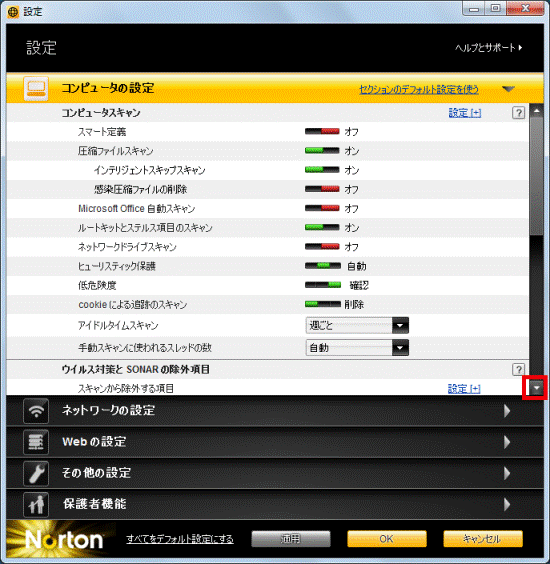Open thread count dropdown showing 自動
Screen dimensions: 550x564
pyautogui.click(x=357, y=348)
